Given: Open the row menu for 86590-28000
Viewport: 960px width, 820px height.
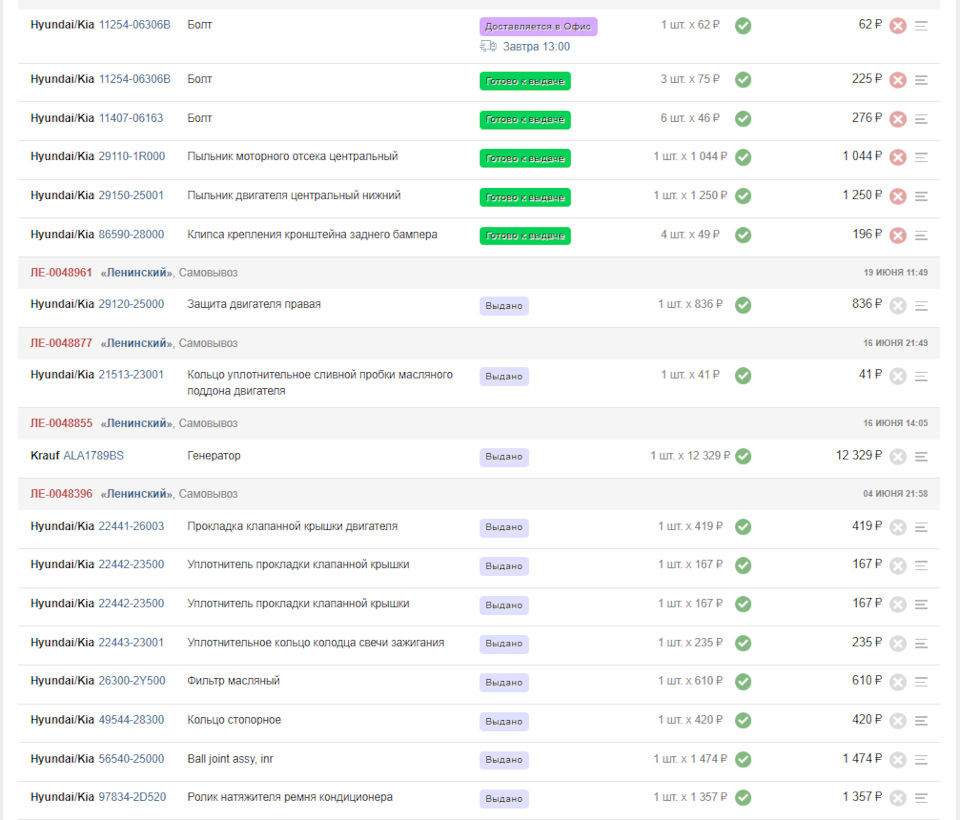Looking at the screenshot, I should pos(921,235).
